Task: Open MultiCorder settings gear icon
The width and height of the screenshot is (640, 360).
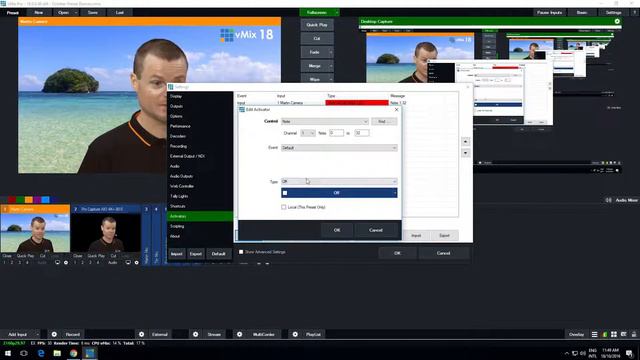Action: [240, 334]
